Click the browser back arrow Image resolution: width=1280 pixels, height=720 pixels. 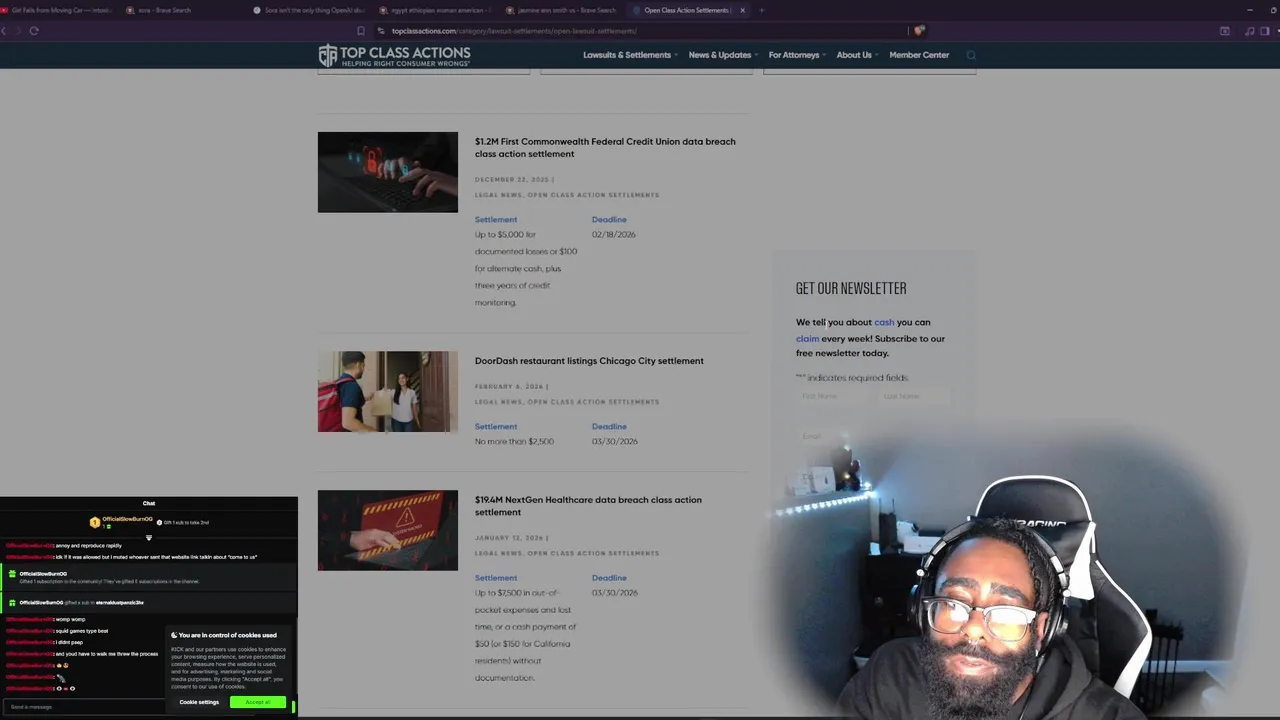coord(5,31)
